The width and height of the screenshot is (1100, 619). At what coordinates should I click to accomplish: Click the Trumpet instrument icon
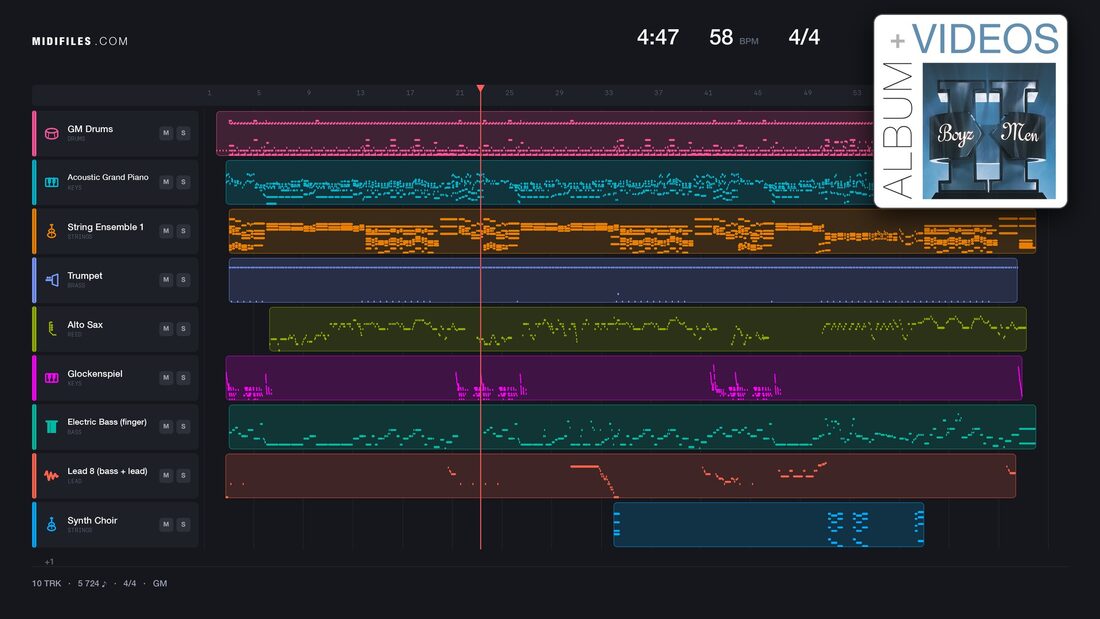[51, 280]
